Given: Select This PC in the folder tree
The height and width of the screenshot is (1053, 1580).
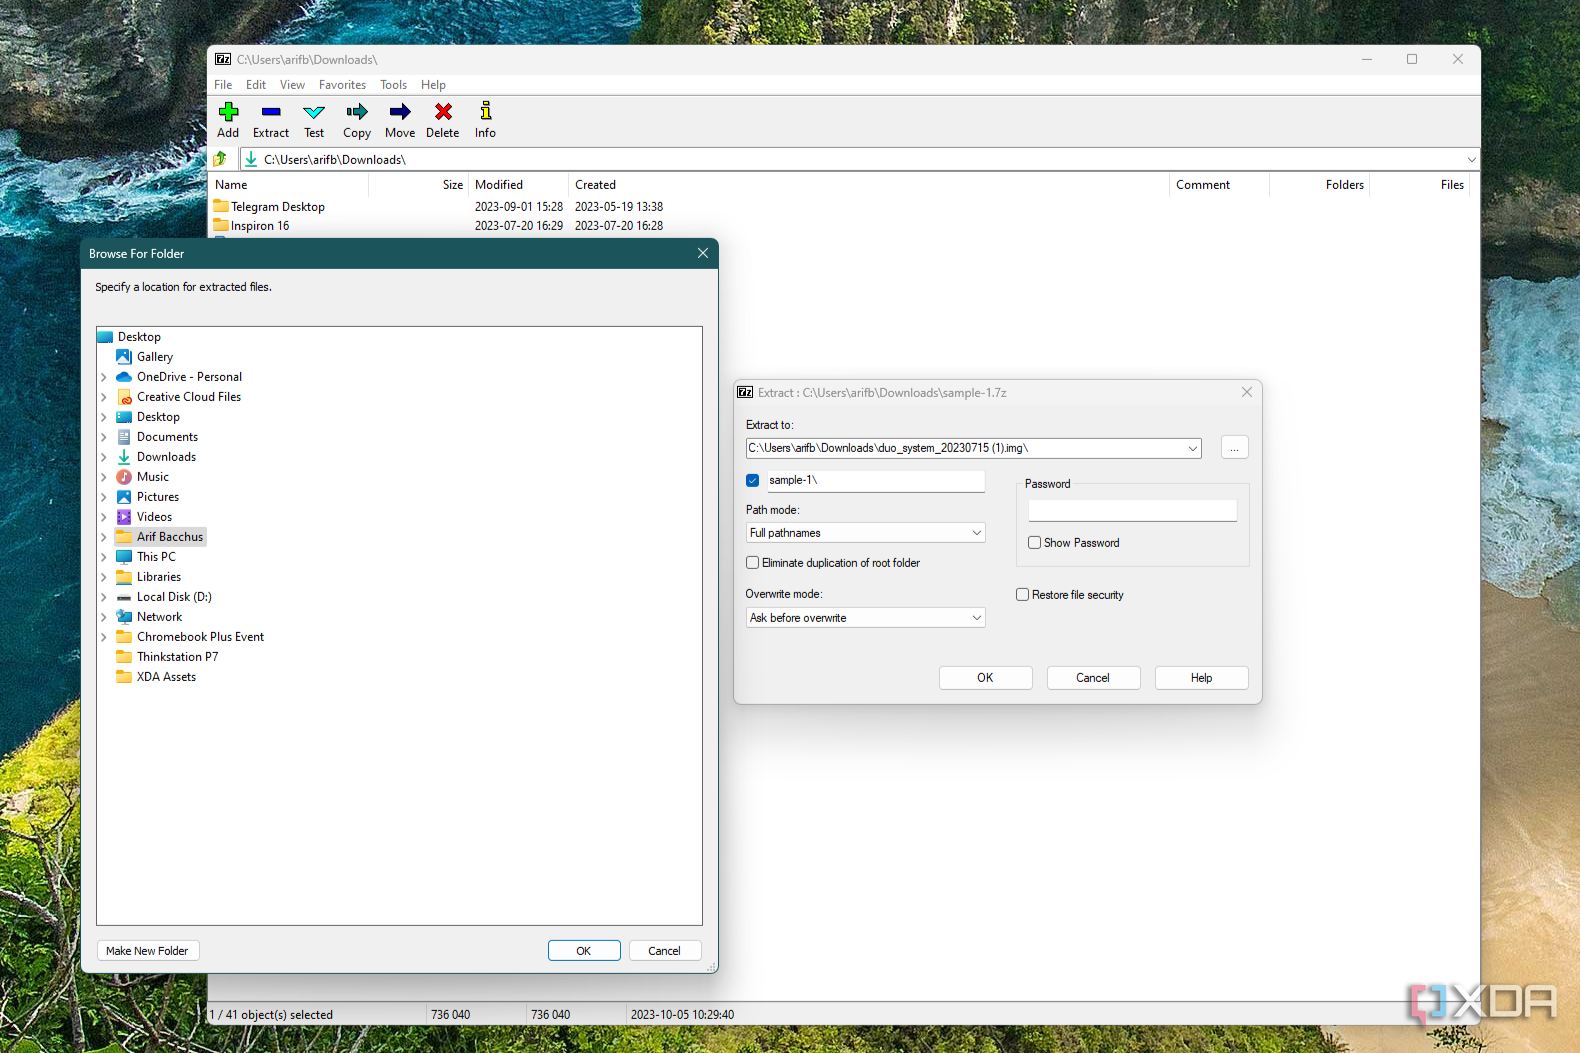Looking at the screenshot, I should (x=156, y=557).
